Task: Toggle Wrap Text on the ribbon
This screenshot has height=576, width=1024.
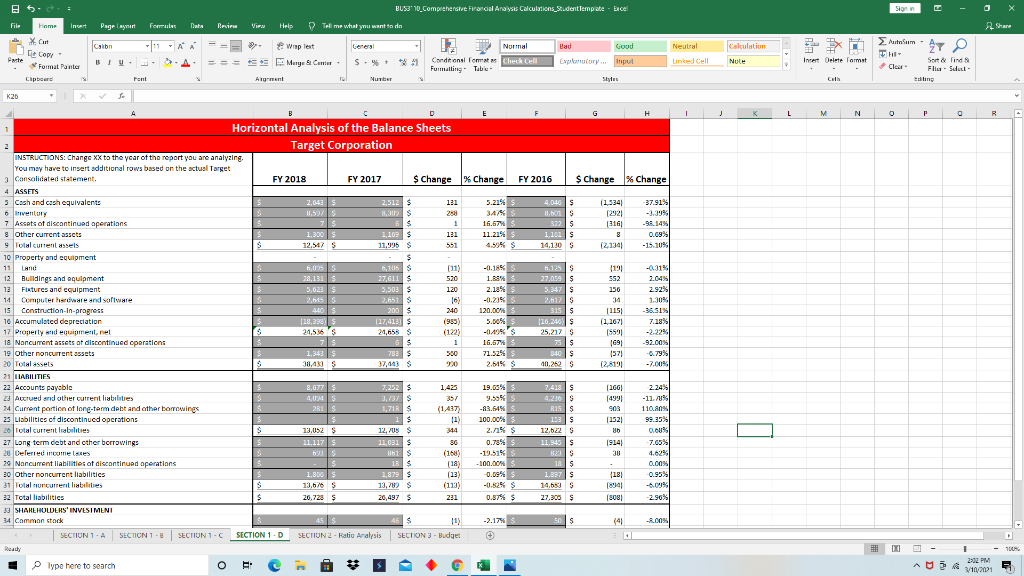Action: pyautogui.click(x=297, y=45)
